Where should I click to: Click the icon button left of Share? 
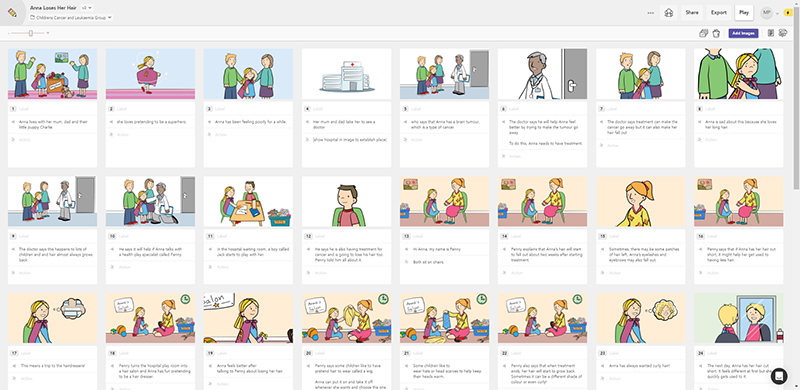tap(669, 13)
